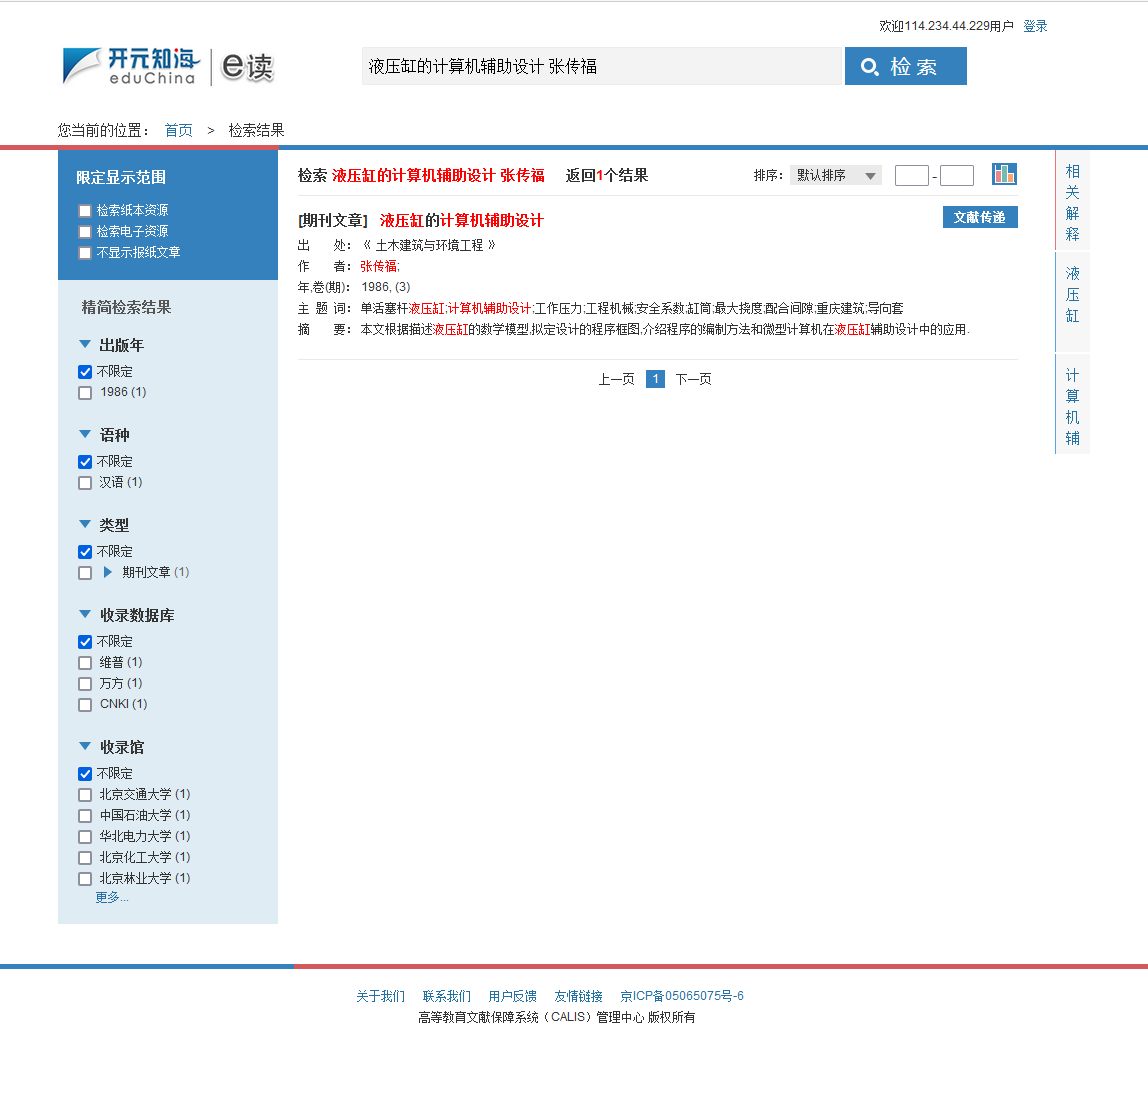This screenshot has width=1148, height=1110.
Task: Select the CNKI database checkbox
Action: click(85, 704)
